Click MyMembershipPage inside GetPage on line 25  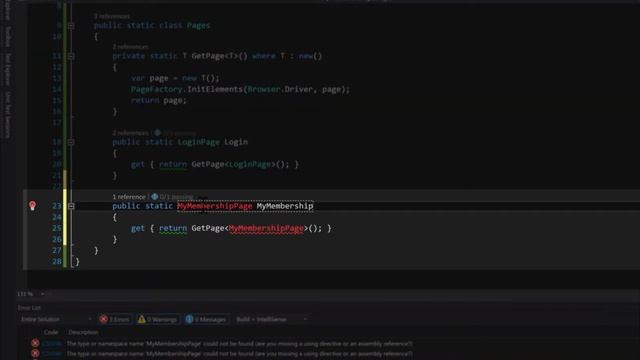tap(266, 229)
